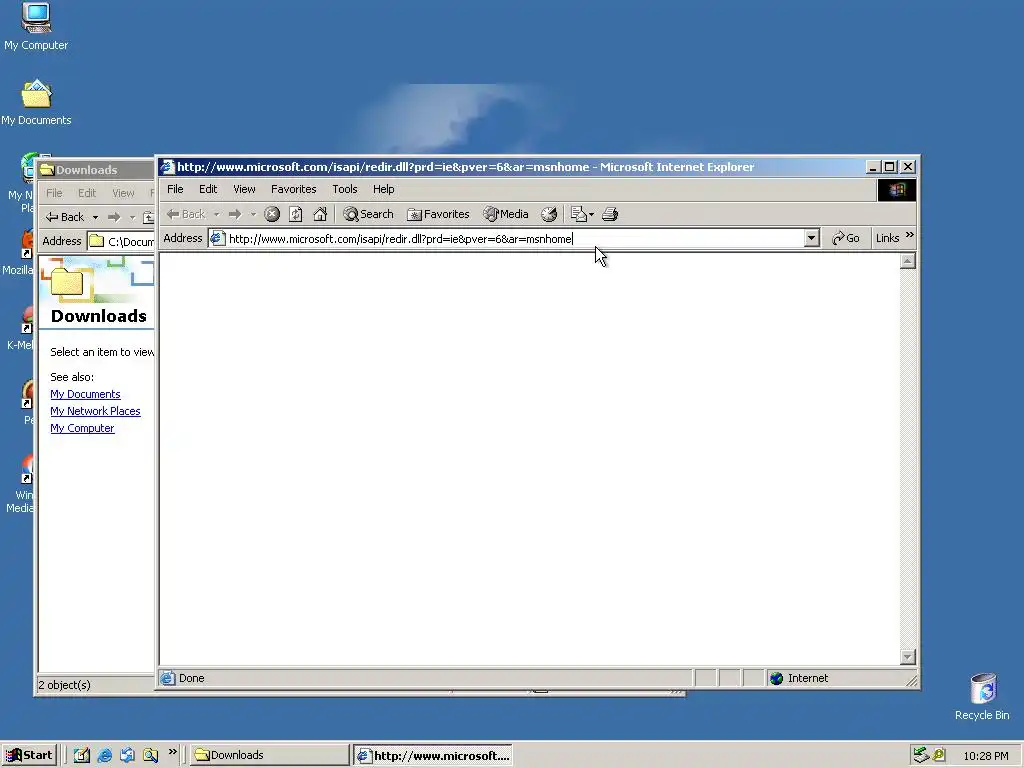The height and width of the screenshot is (768, 1024).
Task: Open the File menu in Internet Explorer
Action: [x=175, y=189]
